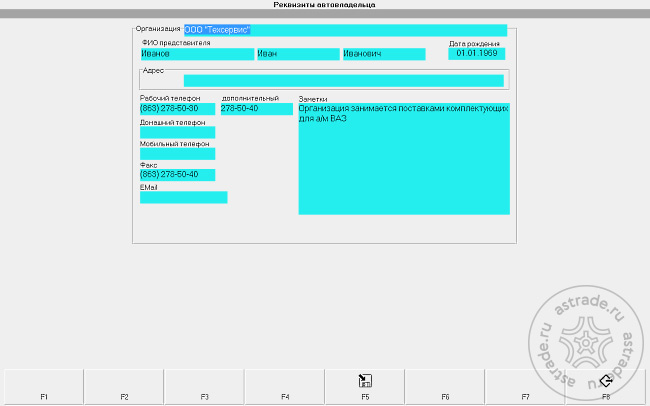Click the first name field containing Иван
The height and width of the screenshot is (406, 650).
click(298, 54)
